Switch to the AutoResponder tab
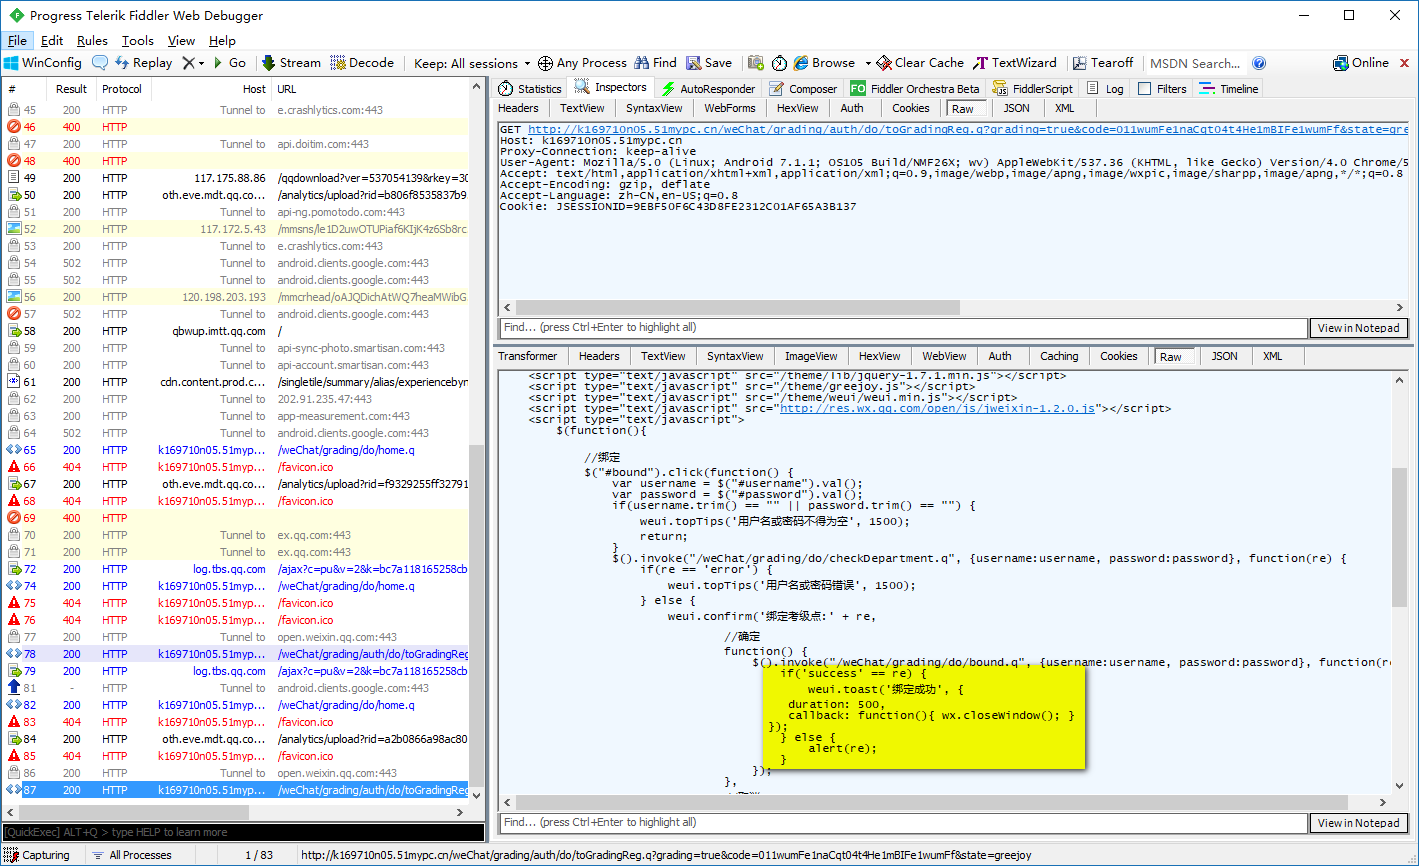Screen dimensions: 1419x866 [708, 89]
